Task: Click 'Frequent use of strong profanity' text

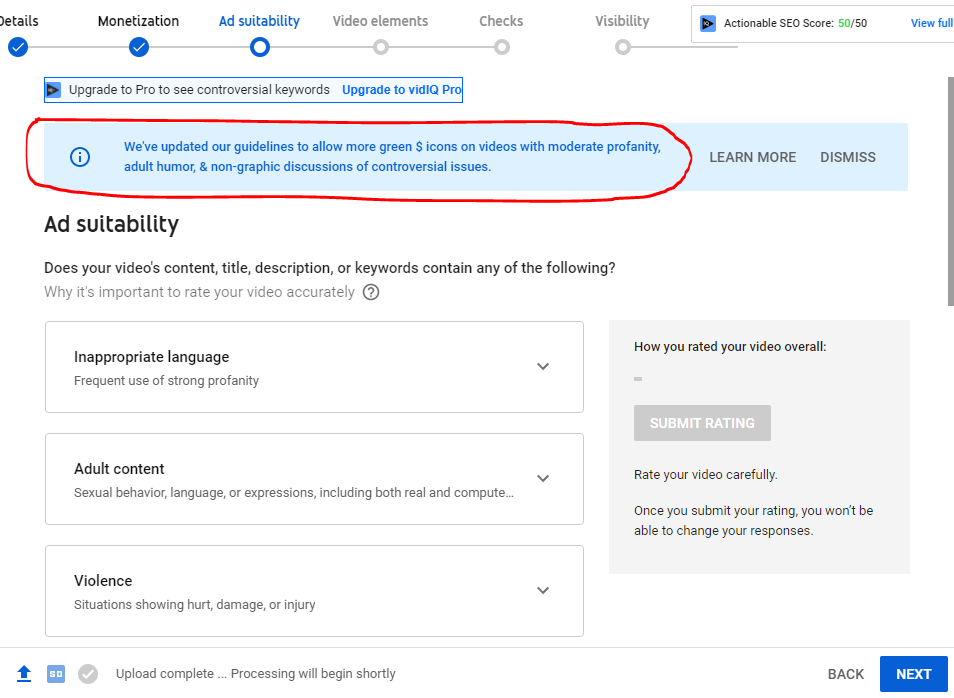Action: pyautogui.click(x=166, y=381)
